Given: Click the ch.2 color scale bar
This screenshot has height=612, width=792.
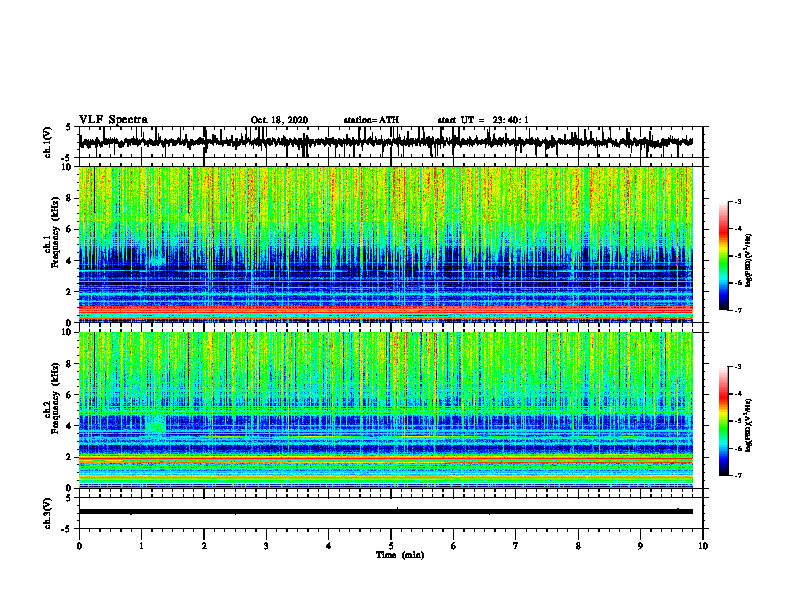Looking at the screenshot, I should click(723, 421).
